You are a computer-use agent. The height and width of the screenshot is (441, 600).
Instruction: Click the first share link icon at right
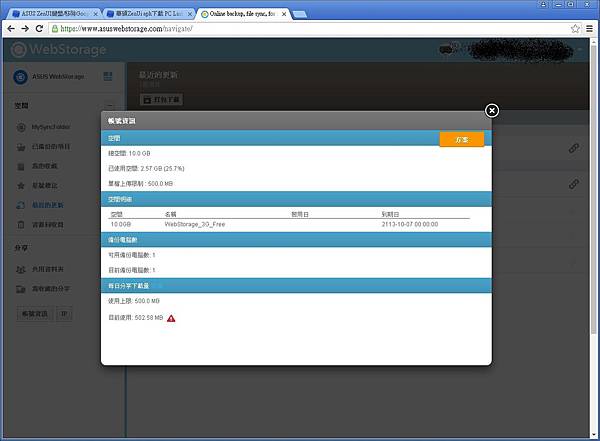(573, 148)
